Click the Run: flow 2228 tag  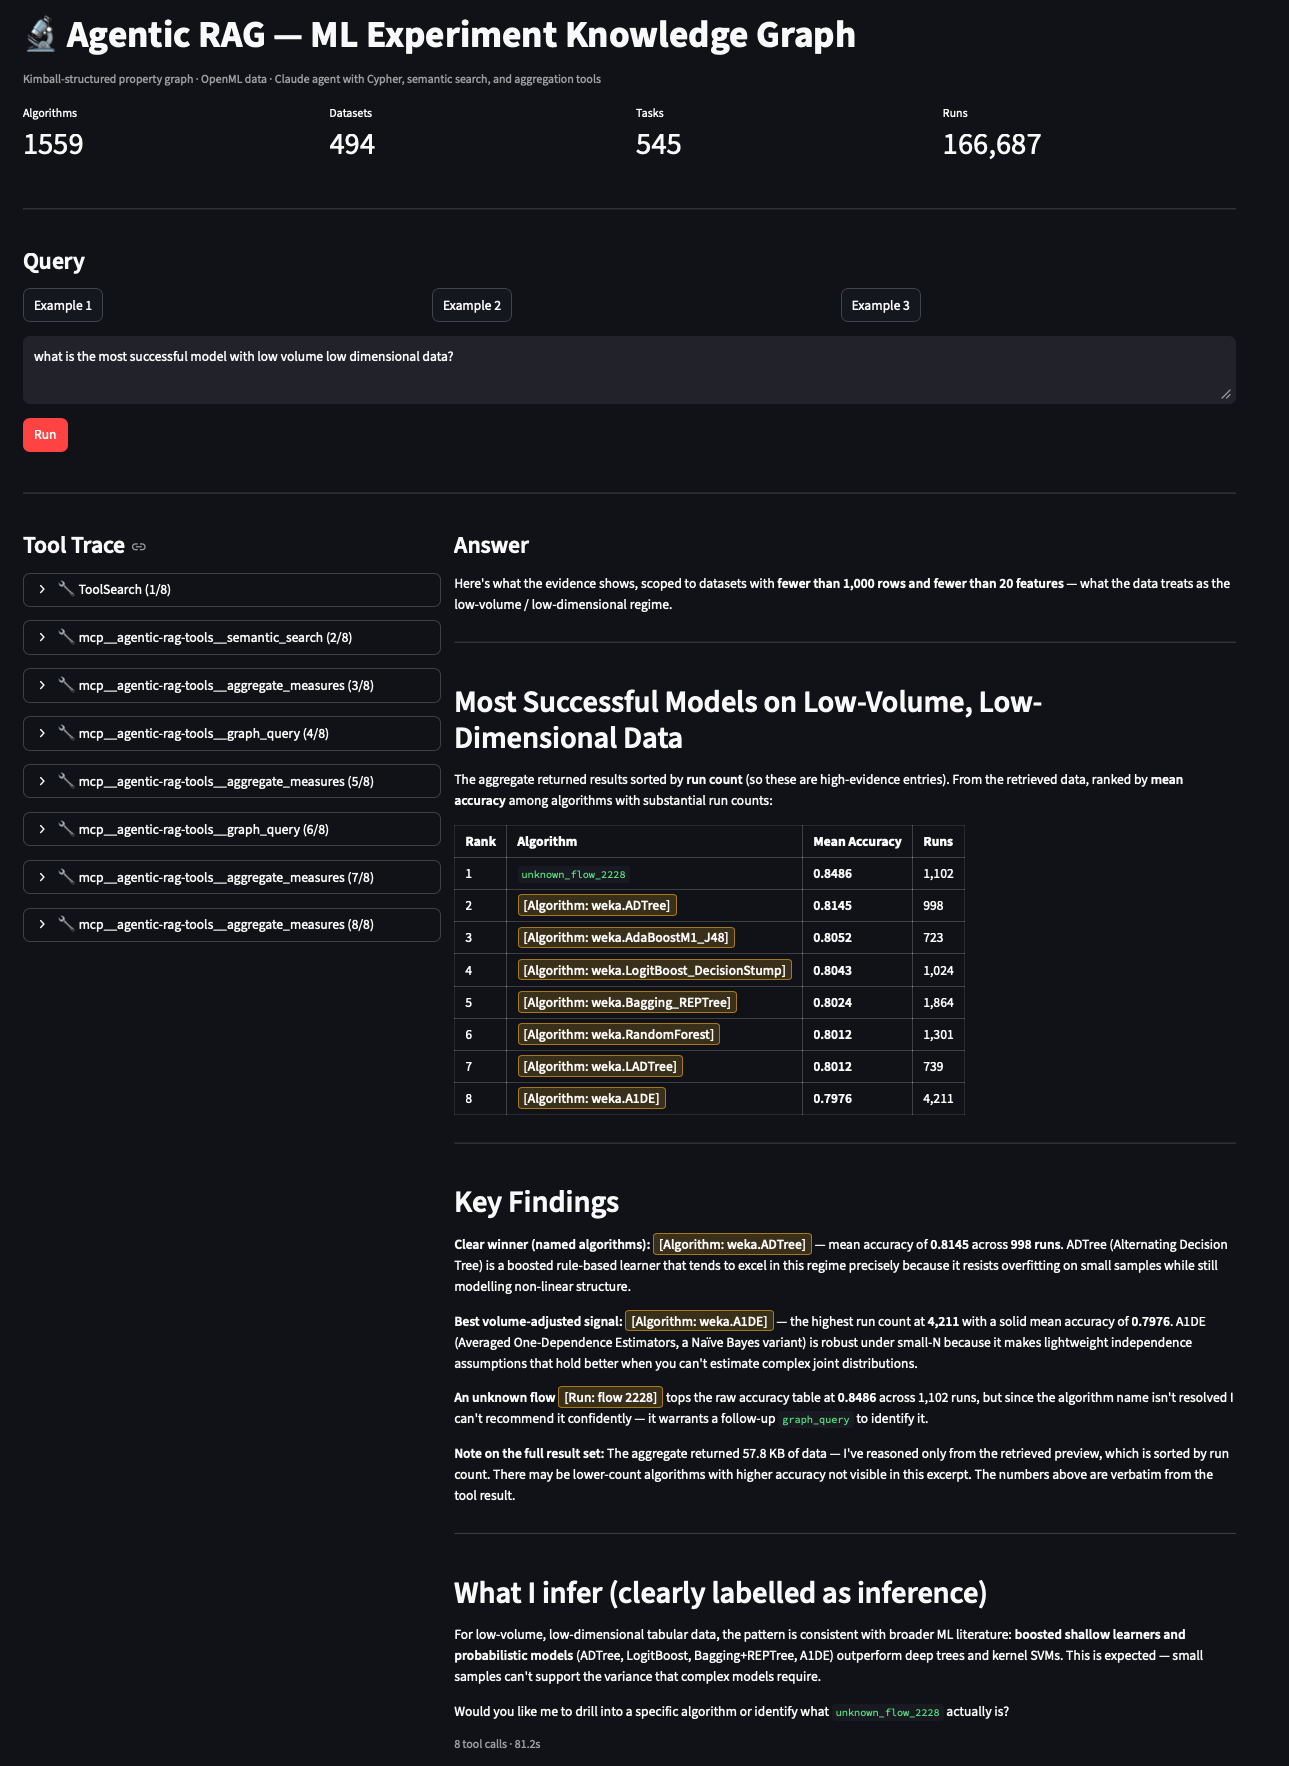pyautogui.click(x=610, y=1397)
